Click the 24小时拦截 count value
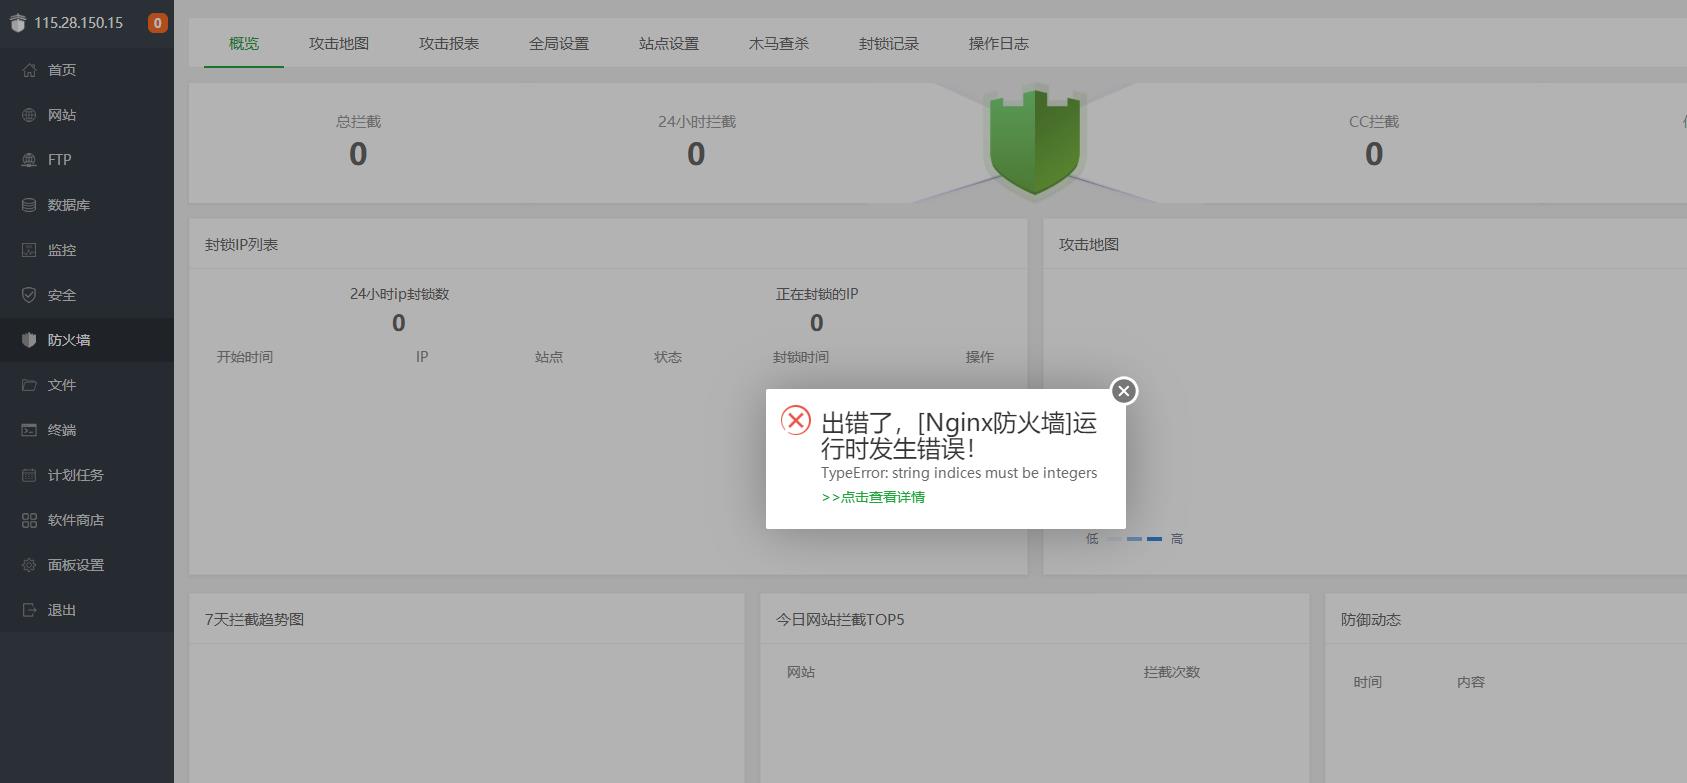1687x783 pixels. 696,154
